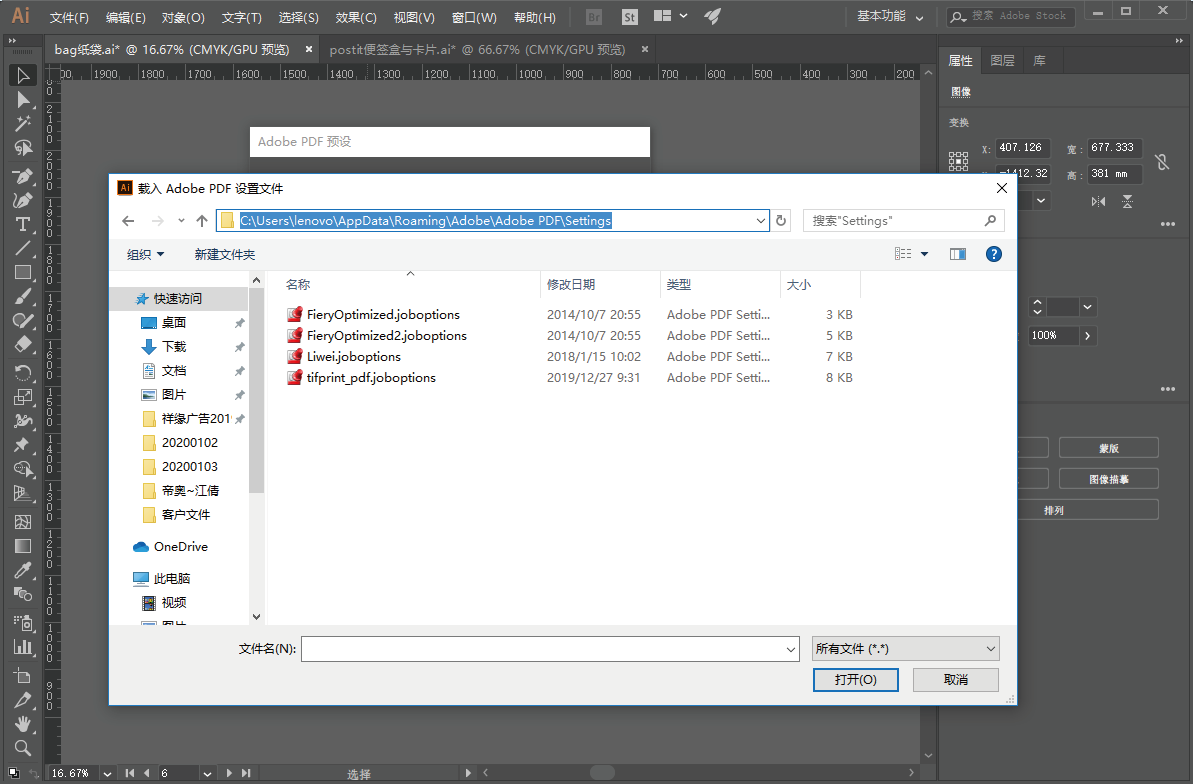The image size is (1193, 784).
Task: Select the Perspective Grid tool
Action: tap(23, 493)
